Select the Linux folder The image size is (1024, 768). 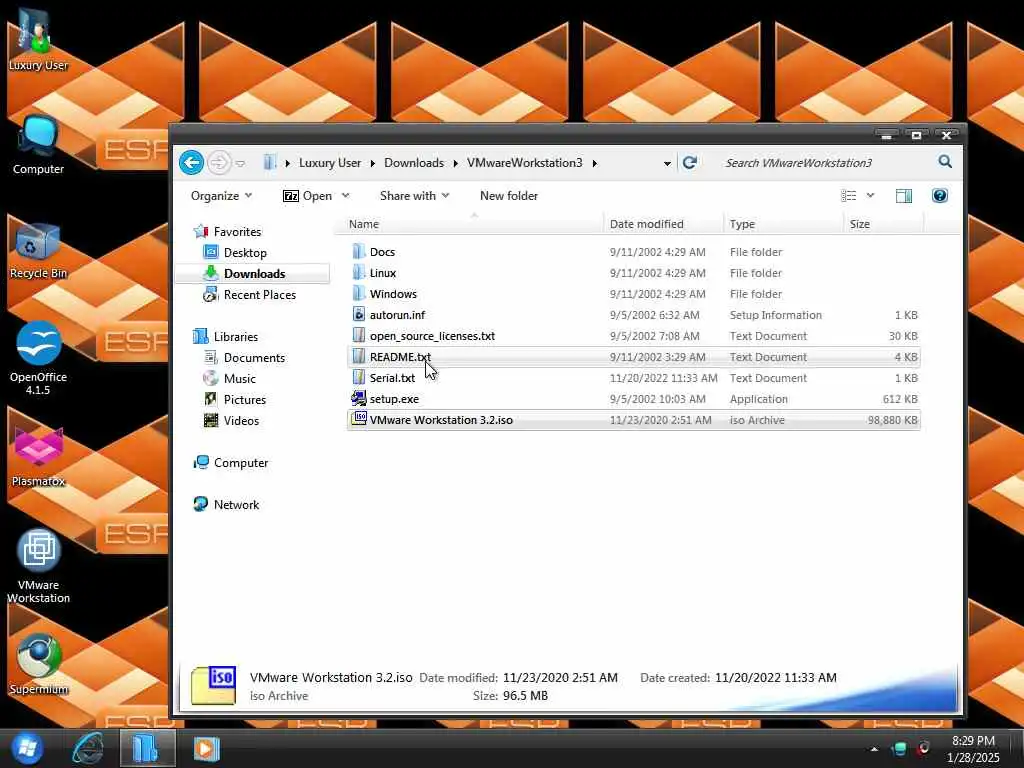[x=633, y=273]
